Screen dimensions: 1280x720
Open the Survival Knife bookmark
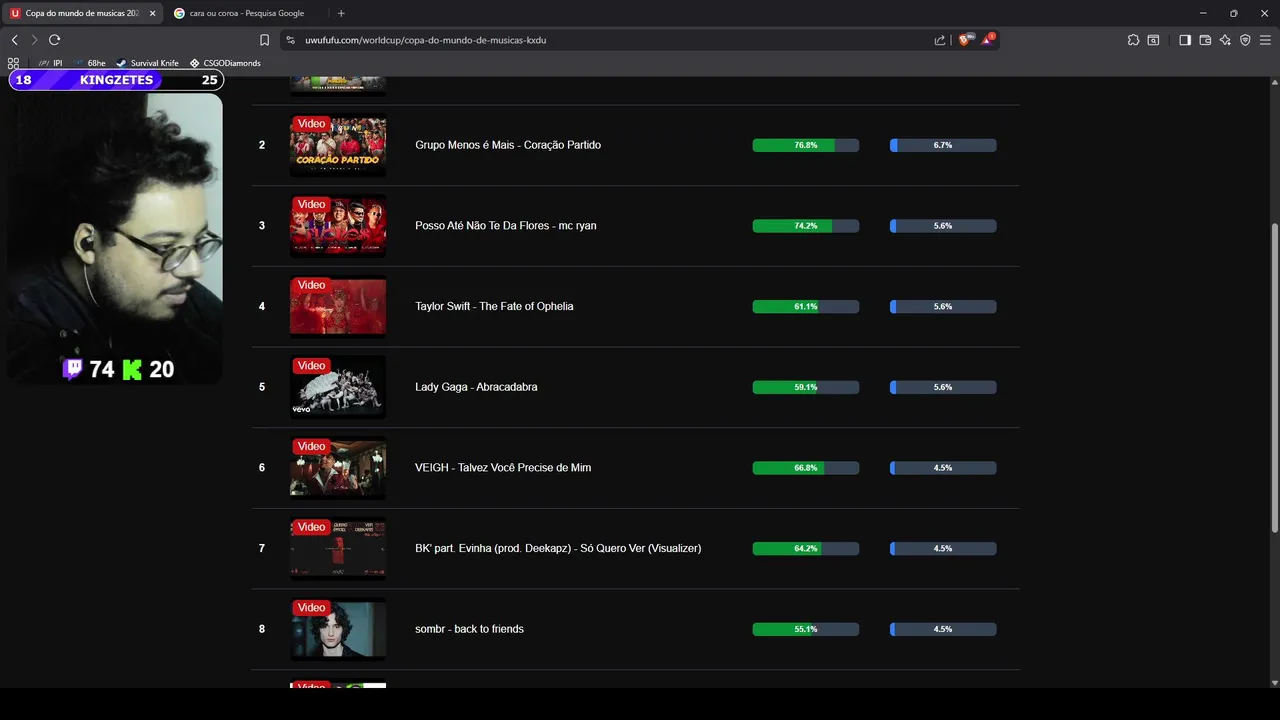pyautogui.click(x=148, y=63)
